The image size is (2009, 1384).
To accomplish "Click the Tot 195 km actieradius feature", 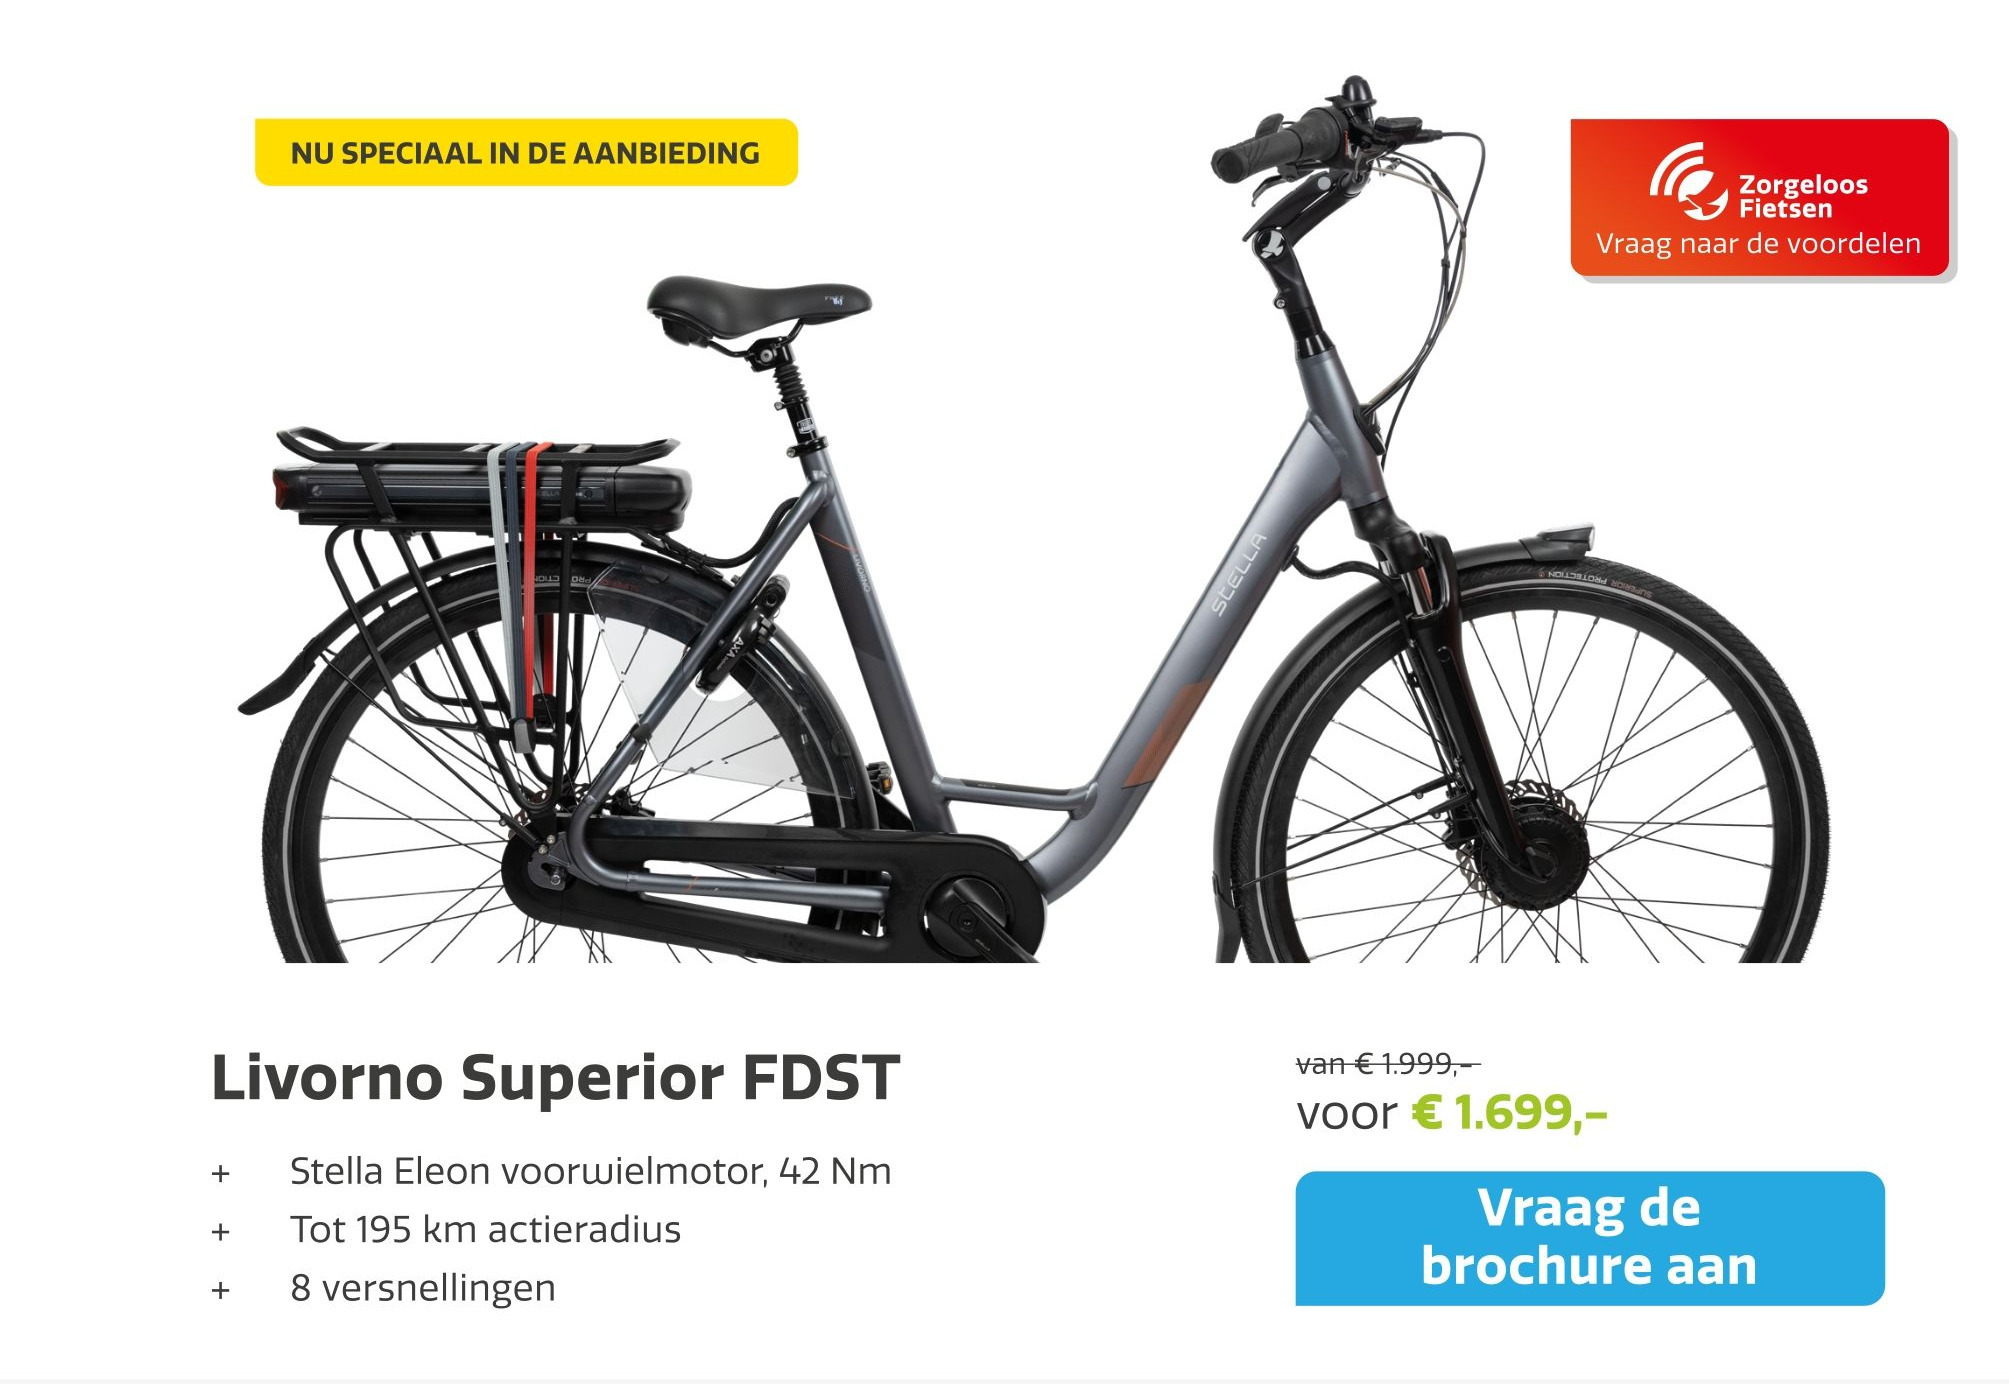I will [485, 1230].
